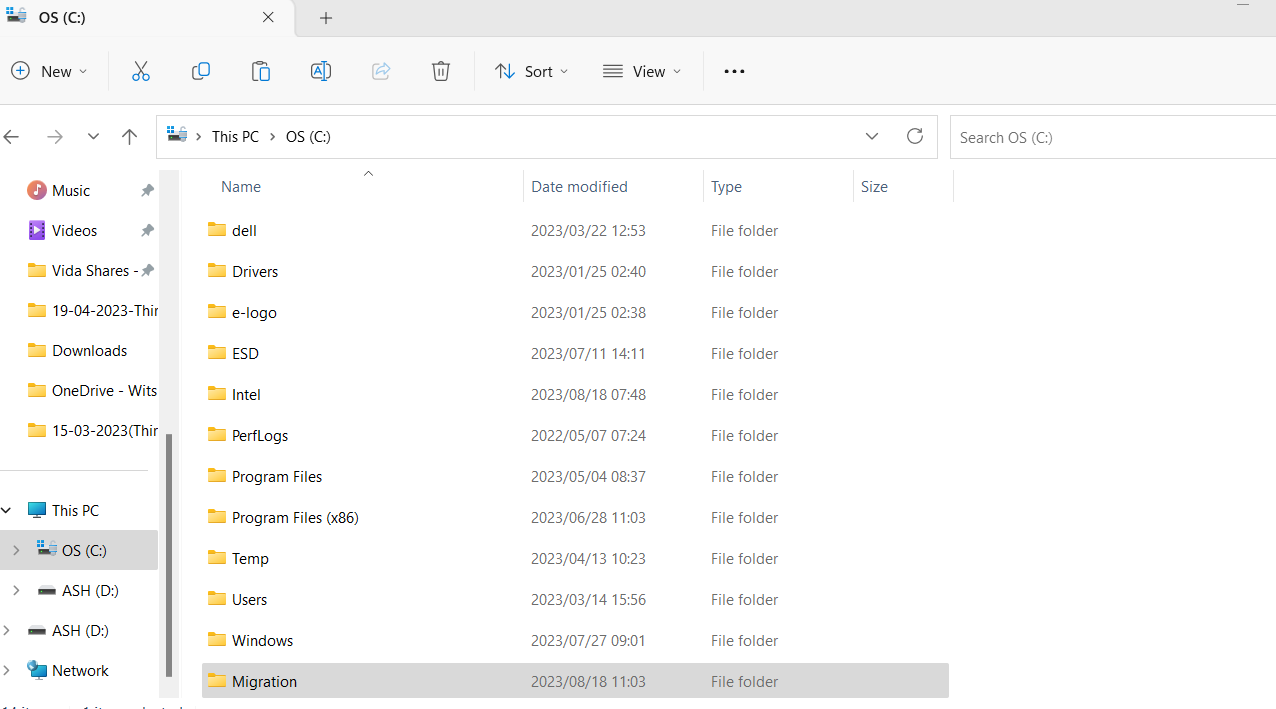This screenshot has height=709, width=1276.
Task: Refresh the folder view with the refresh icon
Action: pyautogui.click(x=914, y=136)
